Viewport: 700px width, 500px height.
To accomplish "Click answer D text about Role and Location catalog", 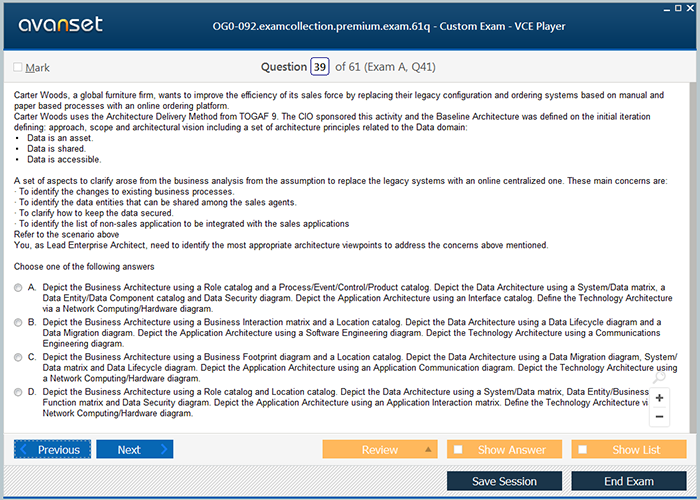I will [346, 402].
